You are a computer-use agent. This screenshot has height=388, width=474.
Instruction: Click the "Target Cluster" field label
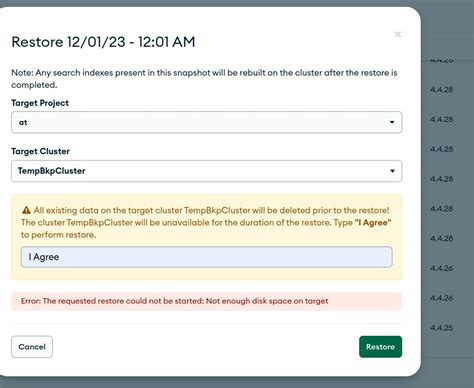coord(40,151)
